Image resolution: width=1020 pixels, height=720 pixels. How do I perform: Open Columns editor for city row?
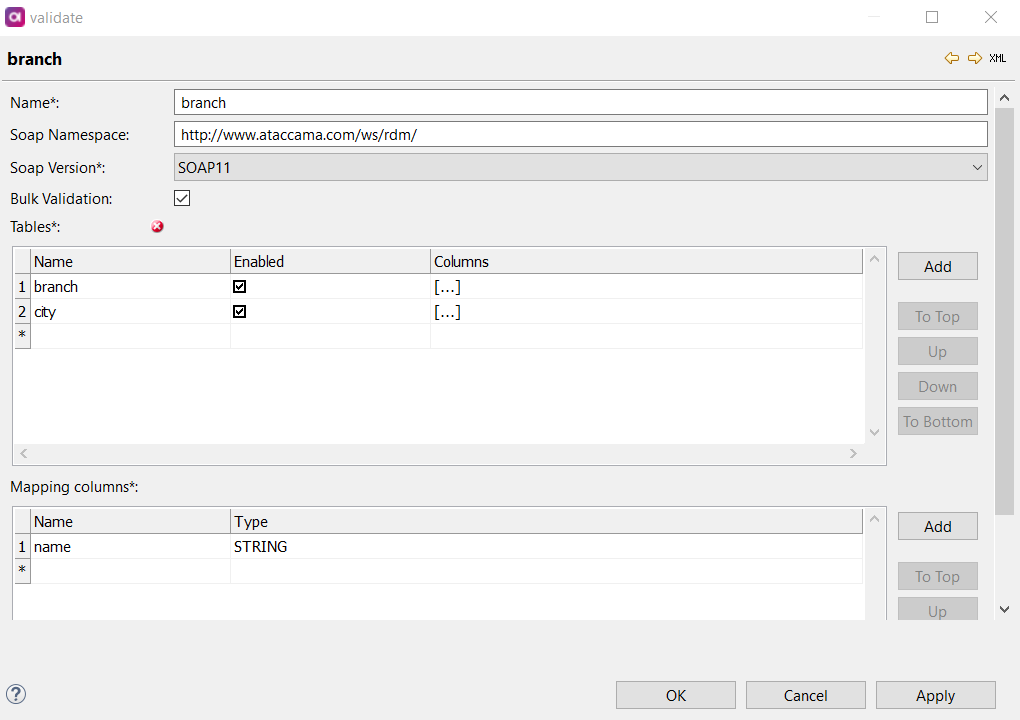point(447,312)
